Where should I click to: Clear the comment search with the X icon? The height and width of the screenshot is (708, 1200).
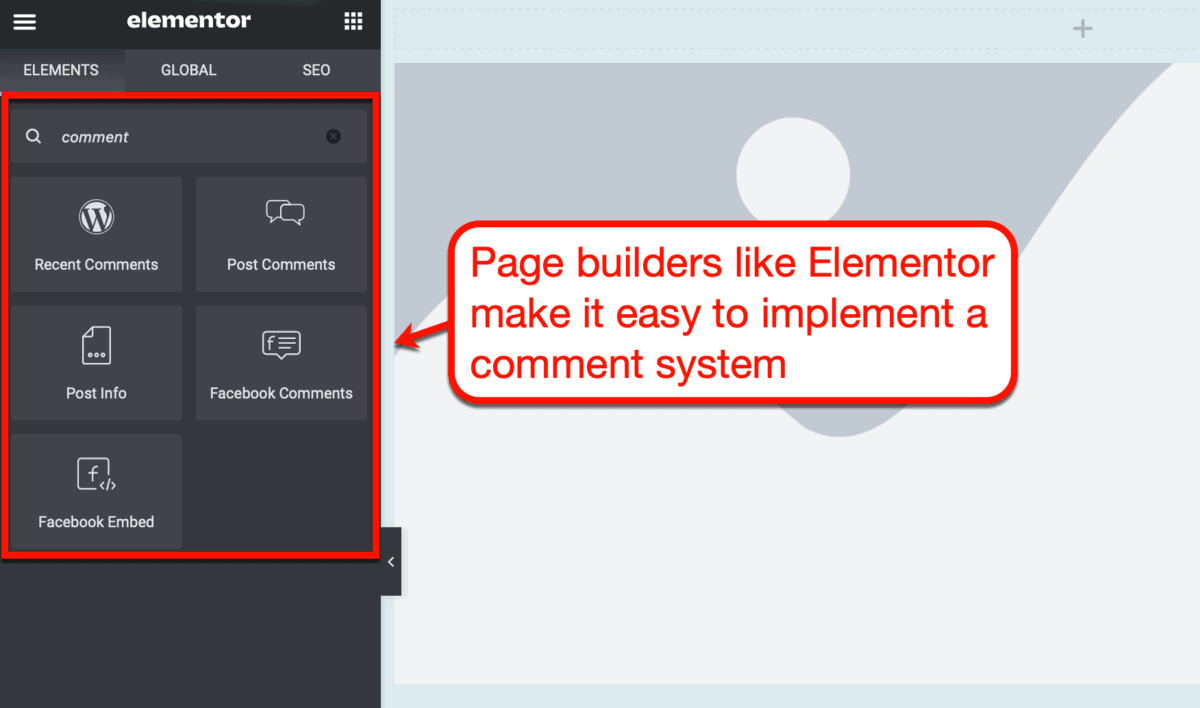click(x=333, y=136)
